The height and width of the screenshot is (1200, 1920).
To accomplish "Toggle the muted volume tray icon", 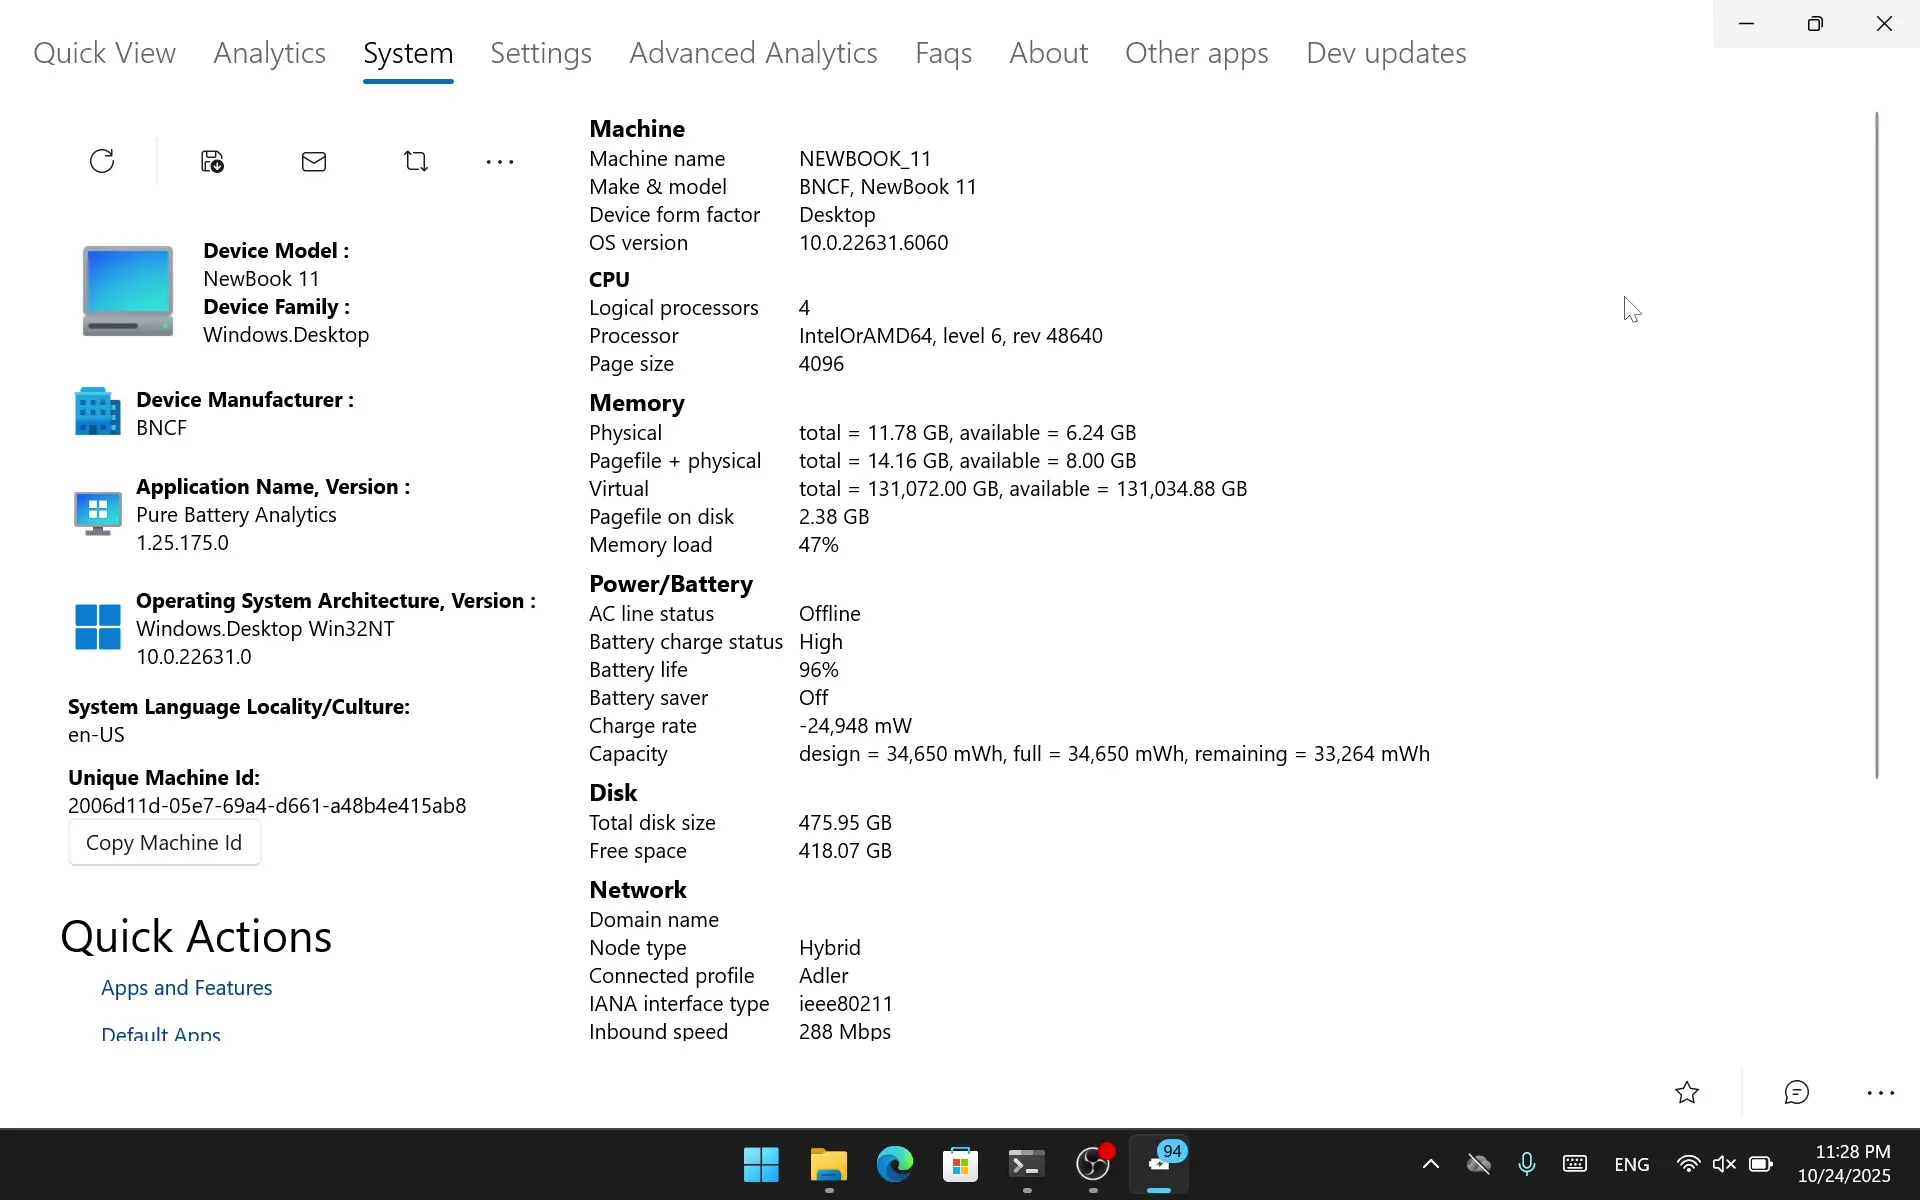I will pos(1724,1164).
